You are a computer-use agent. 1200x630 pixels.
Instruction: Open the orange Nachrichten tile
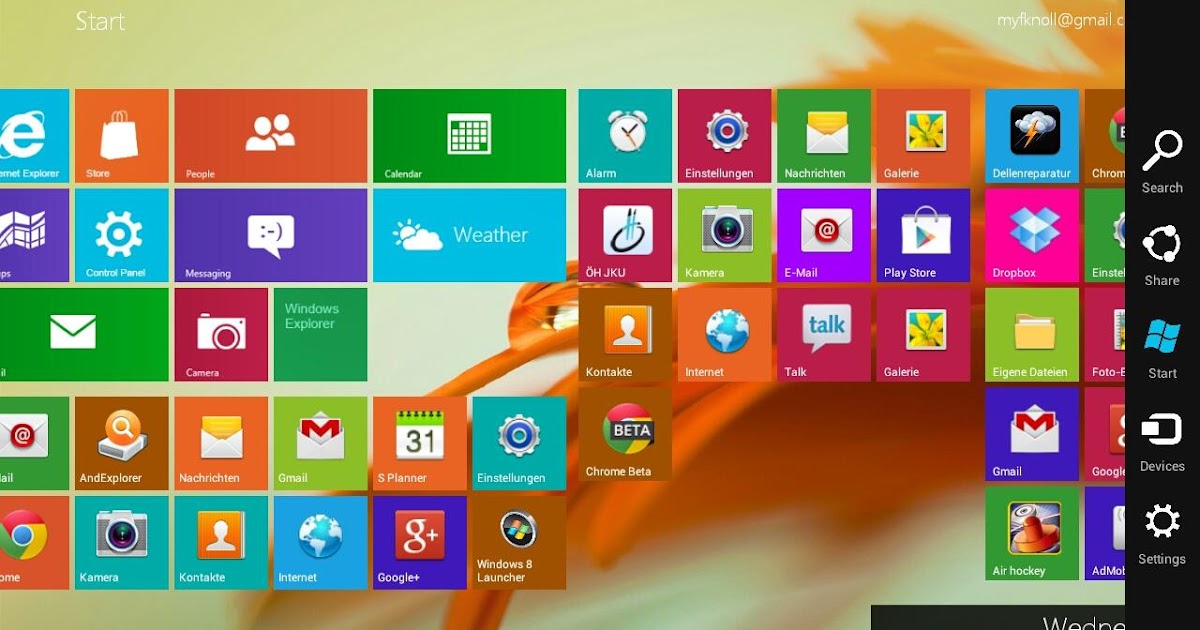(x=221, y=443)
